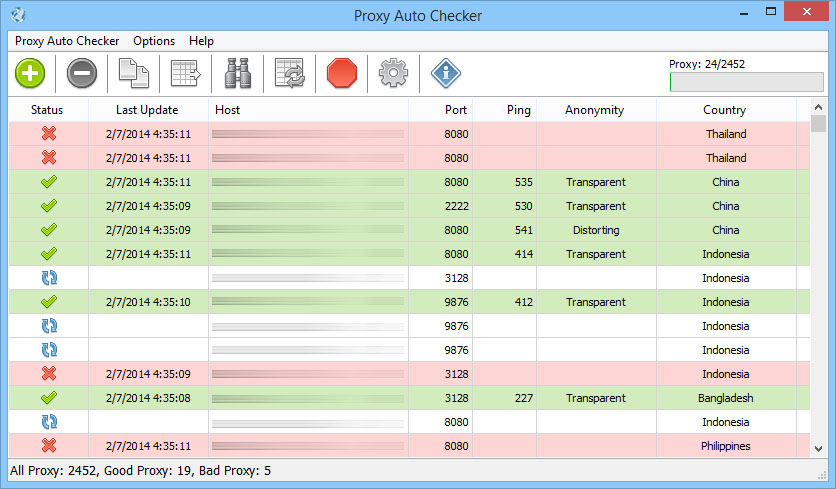Click the red X status at 4:35:09 Indonesia row
836x489 pixels.
click(x=49, y=373)
